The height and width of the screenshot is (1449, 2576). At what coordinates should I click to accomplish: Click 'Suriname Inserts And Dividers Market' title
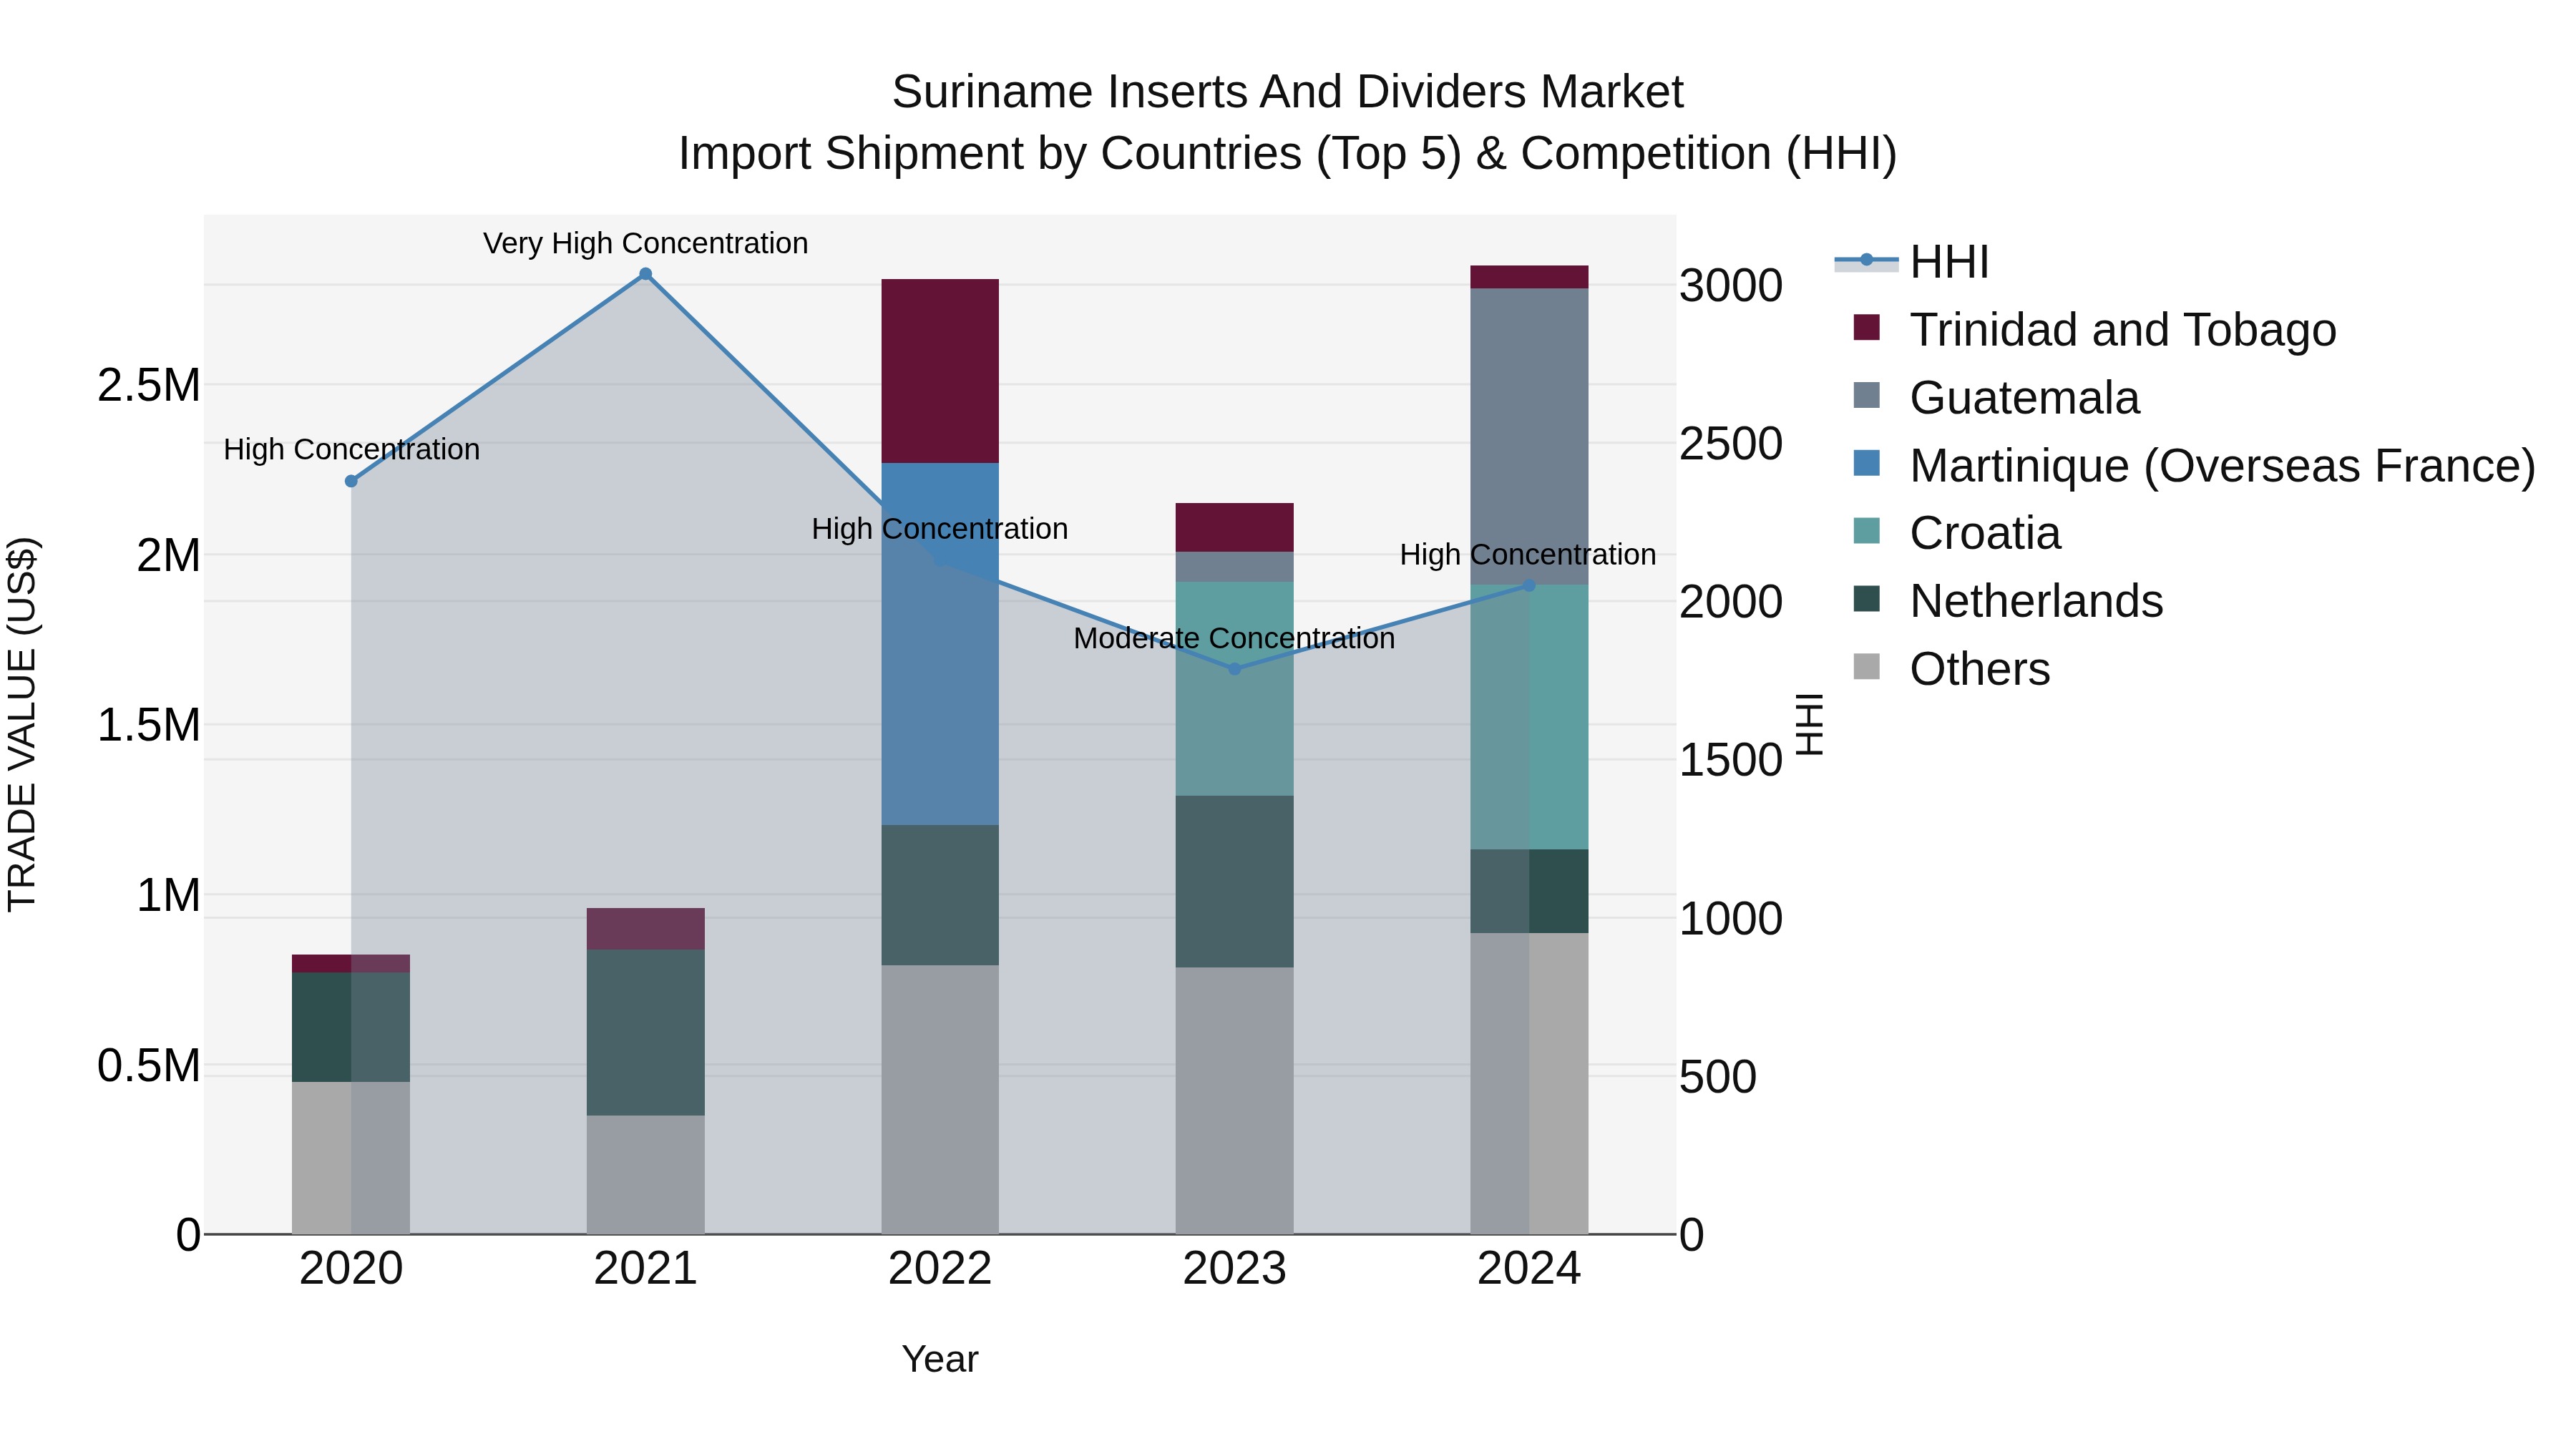coord(1288,92)
